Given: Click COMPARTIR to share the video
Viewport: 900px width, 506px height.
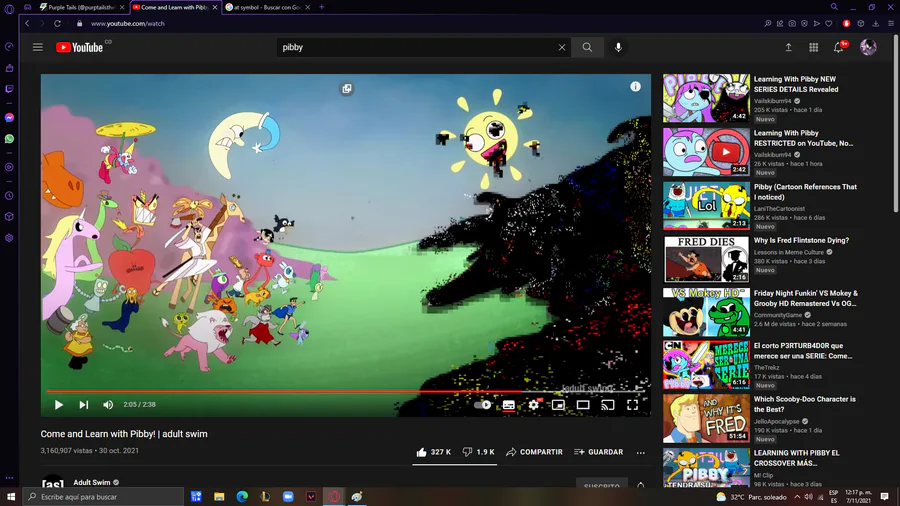Looking at the screenshot, I should coord(534,452).
